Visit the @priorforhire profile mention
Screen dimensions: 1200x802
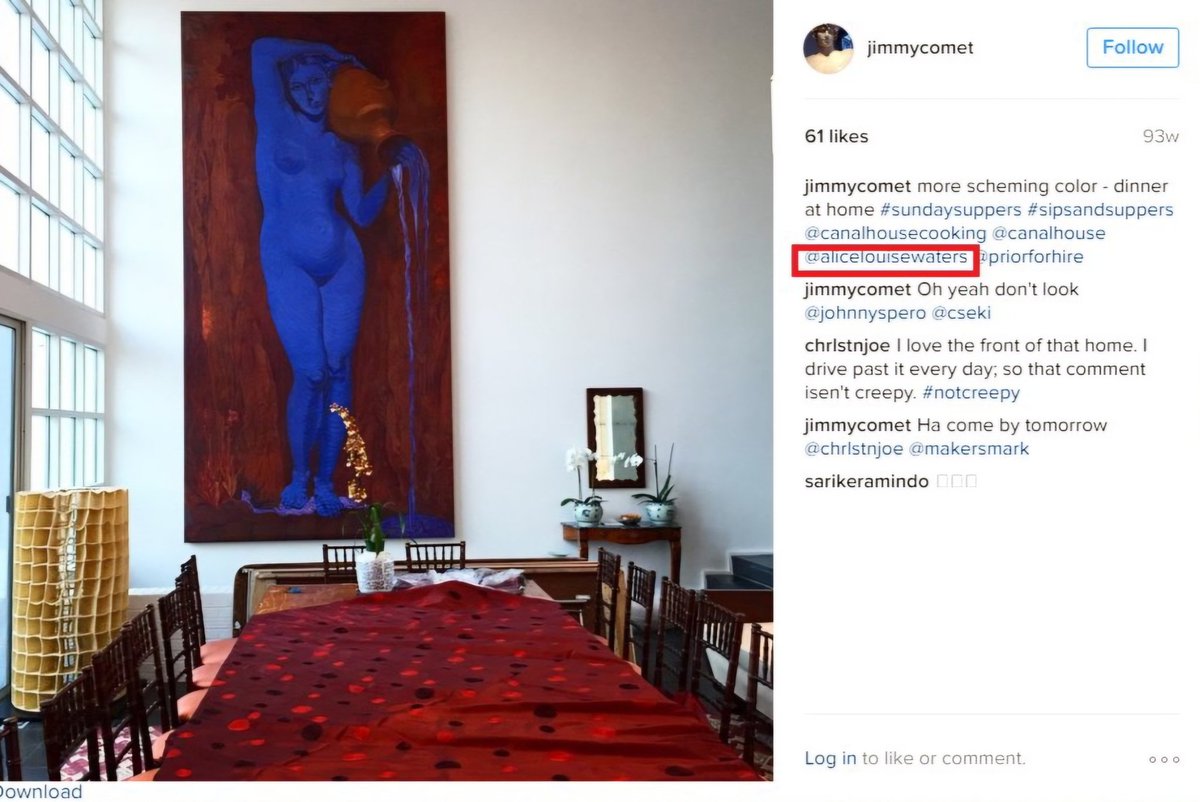[x=1030, y=257]
